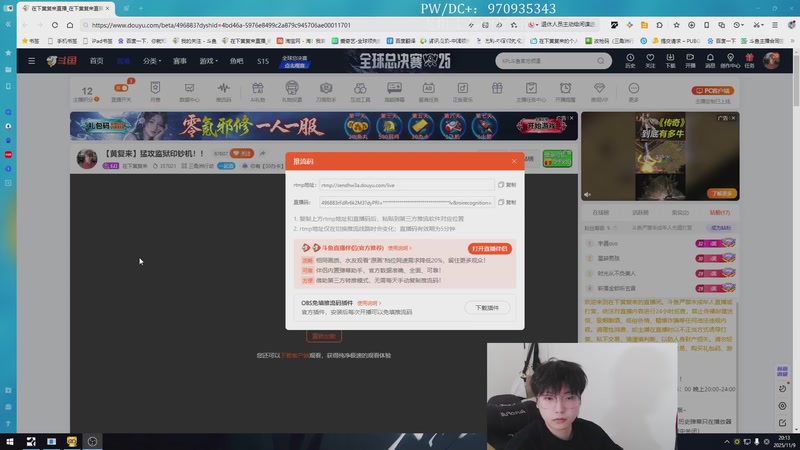Image resolution: width=800 pixels, height=450 pixels.
Task: Copy the 直播码 stream key
Action: [507, 203]
